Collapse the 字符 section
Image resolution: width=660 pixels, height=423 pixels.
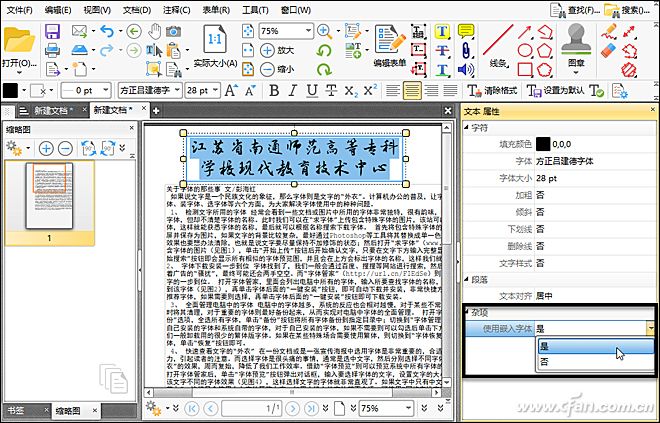(467, 127)
